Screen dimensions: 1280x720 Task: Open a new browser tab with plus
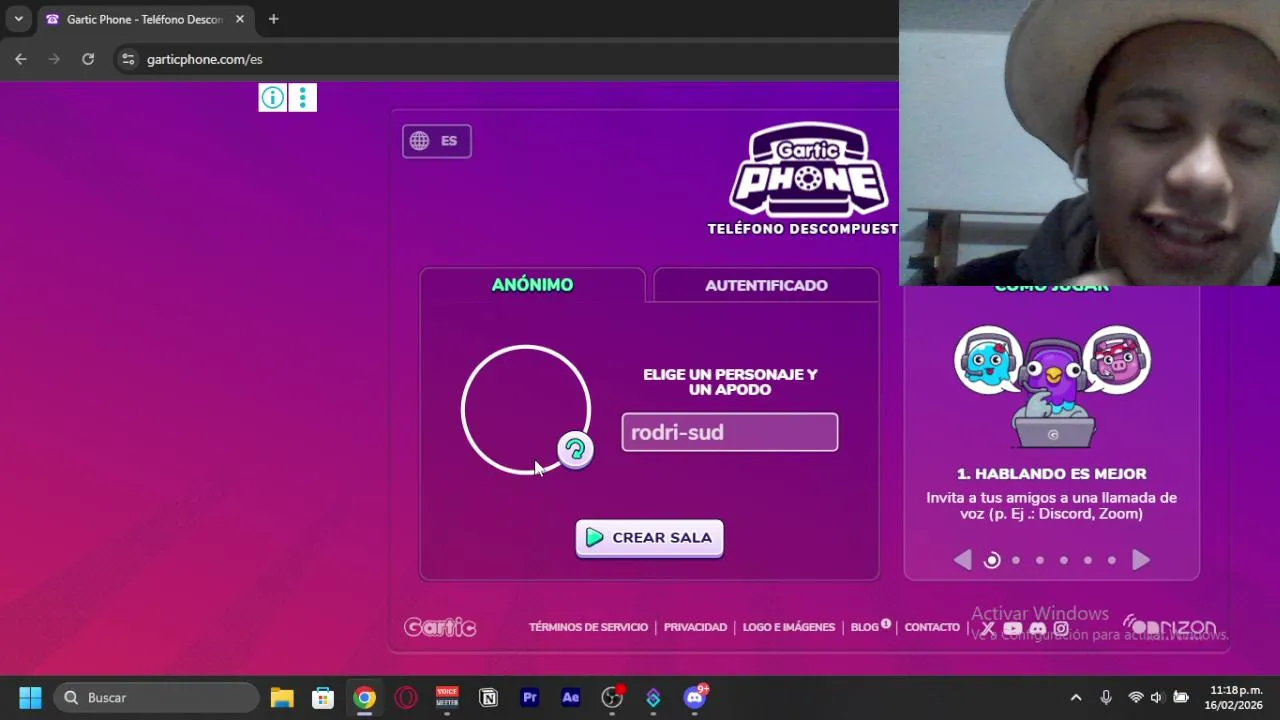[273, 19]
